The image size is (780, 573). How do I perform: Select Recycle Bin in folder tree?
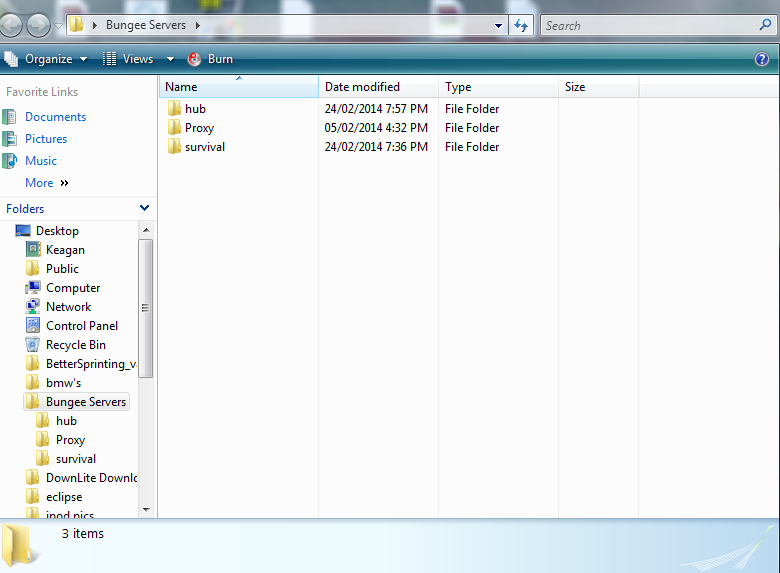point(76,345)
